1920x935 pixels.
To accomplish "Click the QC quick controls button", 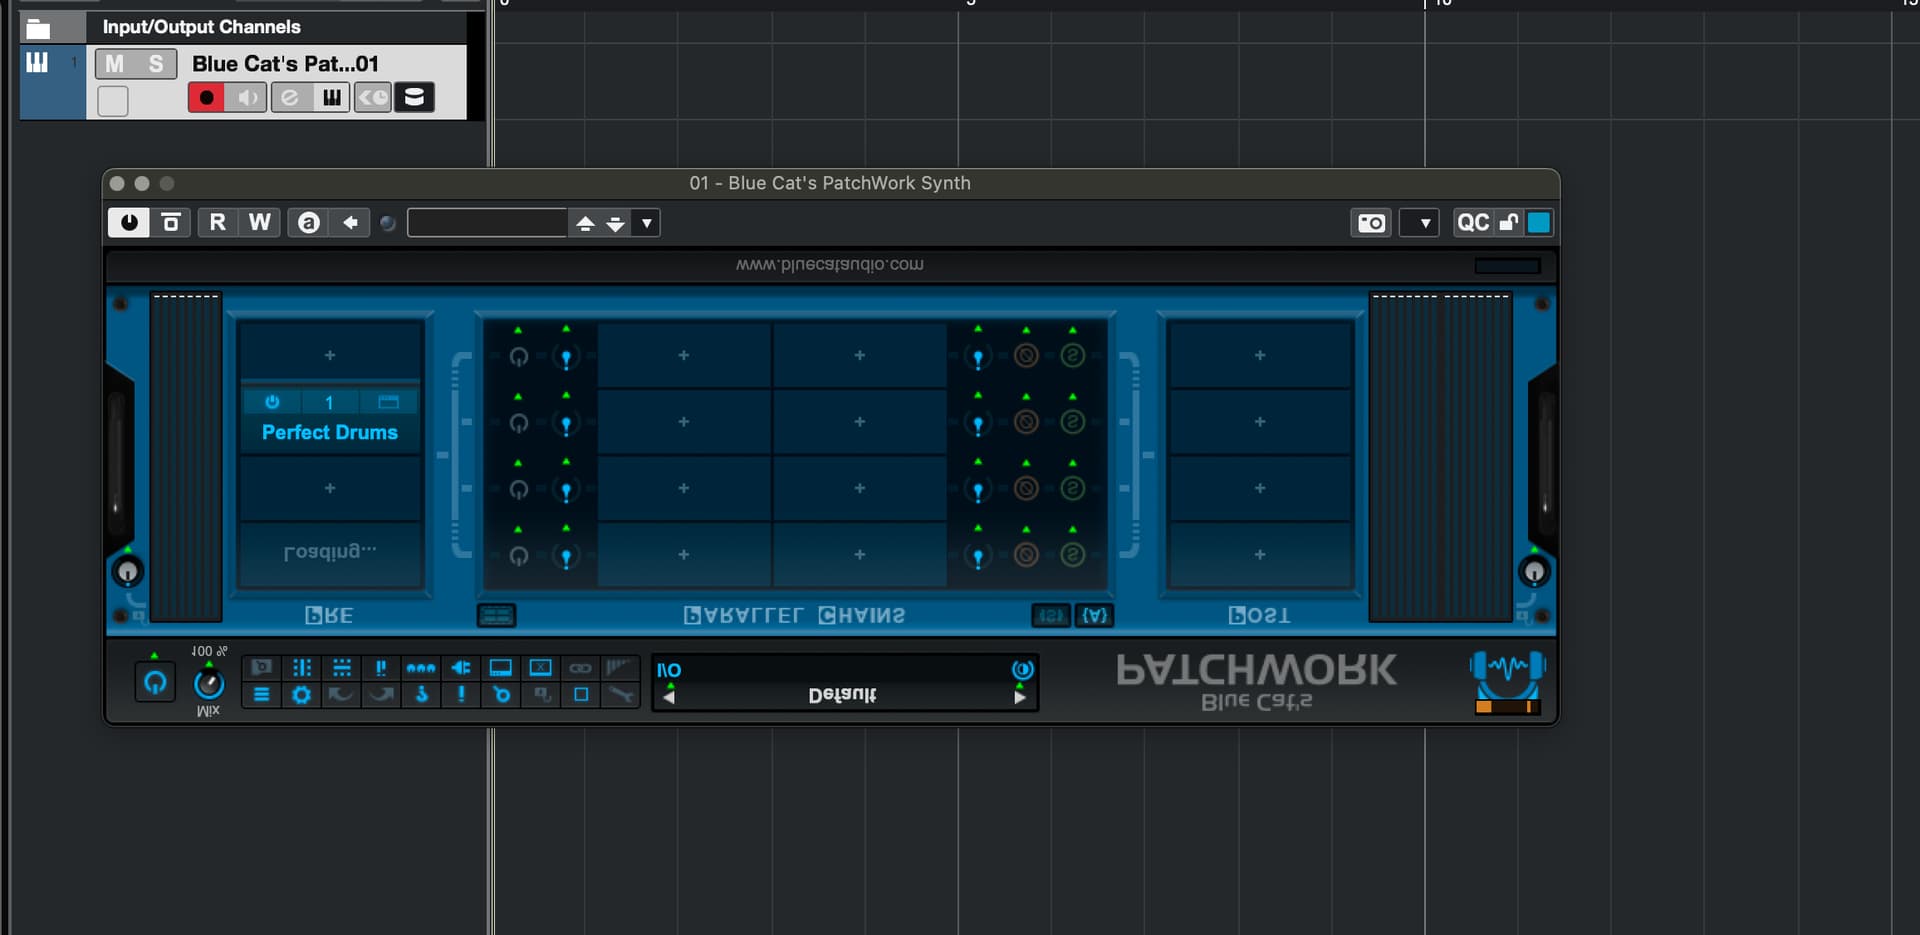I will (1473, 222).
